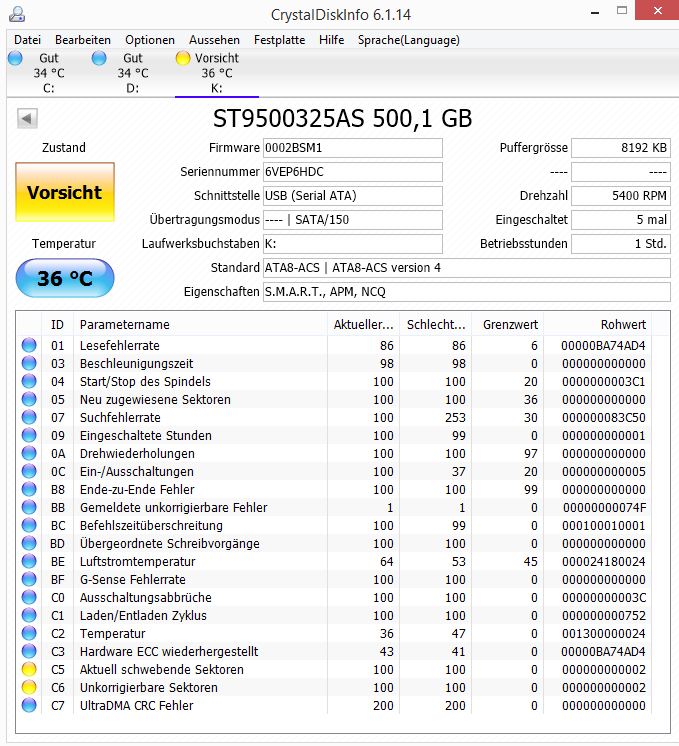The height and width of the screenshot is (746, 679).
Task: Click status icon of UltraDMA CRC Fehler row
Action: click(x=29, y=706)
